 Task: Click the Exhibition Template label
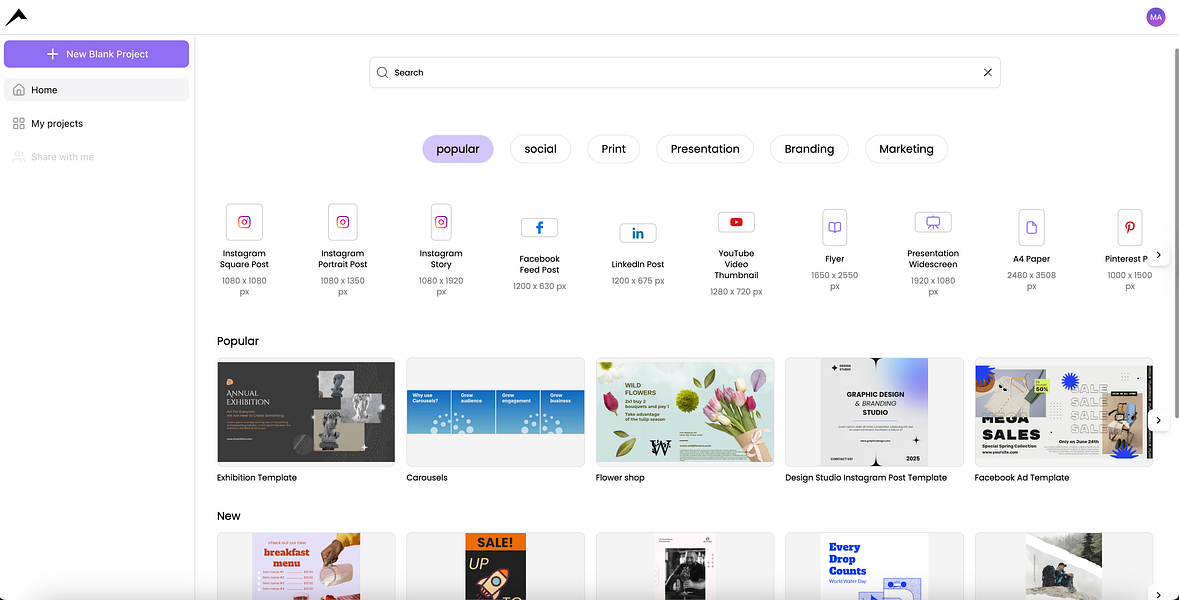[257, 477]
